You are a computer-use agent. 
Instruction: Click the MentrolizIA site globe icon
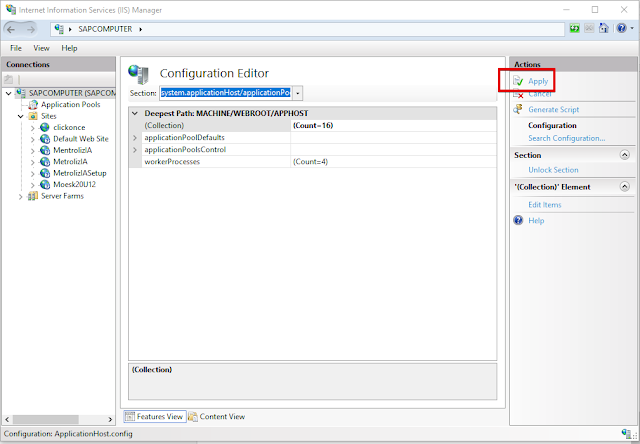(x=44, y=150)
